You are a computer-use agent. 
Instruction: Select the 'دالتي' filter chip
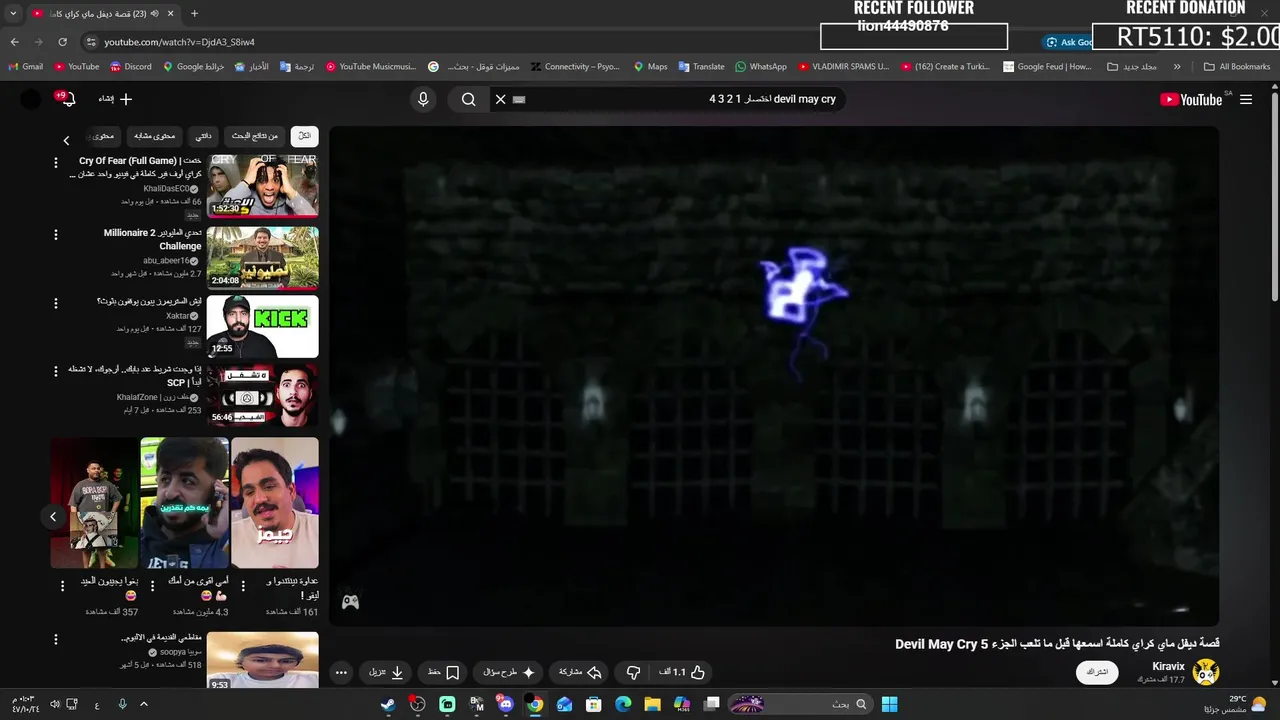[x=203, y=136]
